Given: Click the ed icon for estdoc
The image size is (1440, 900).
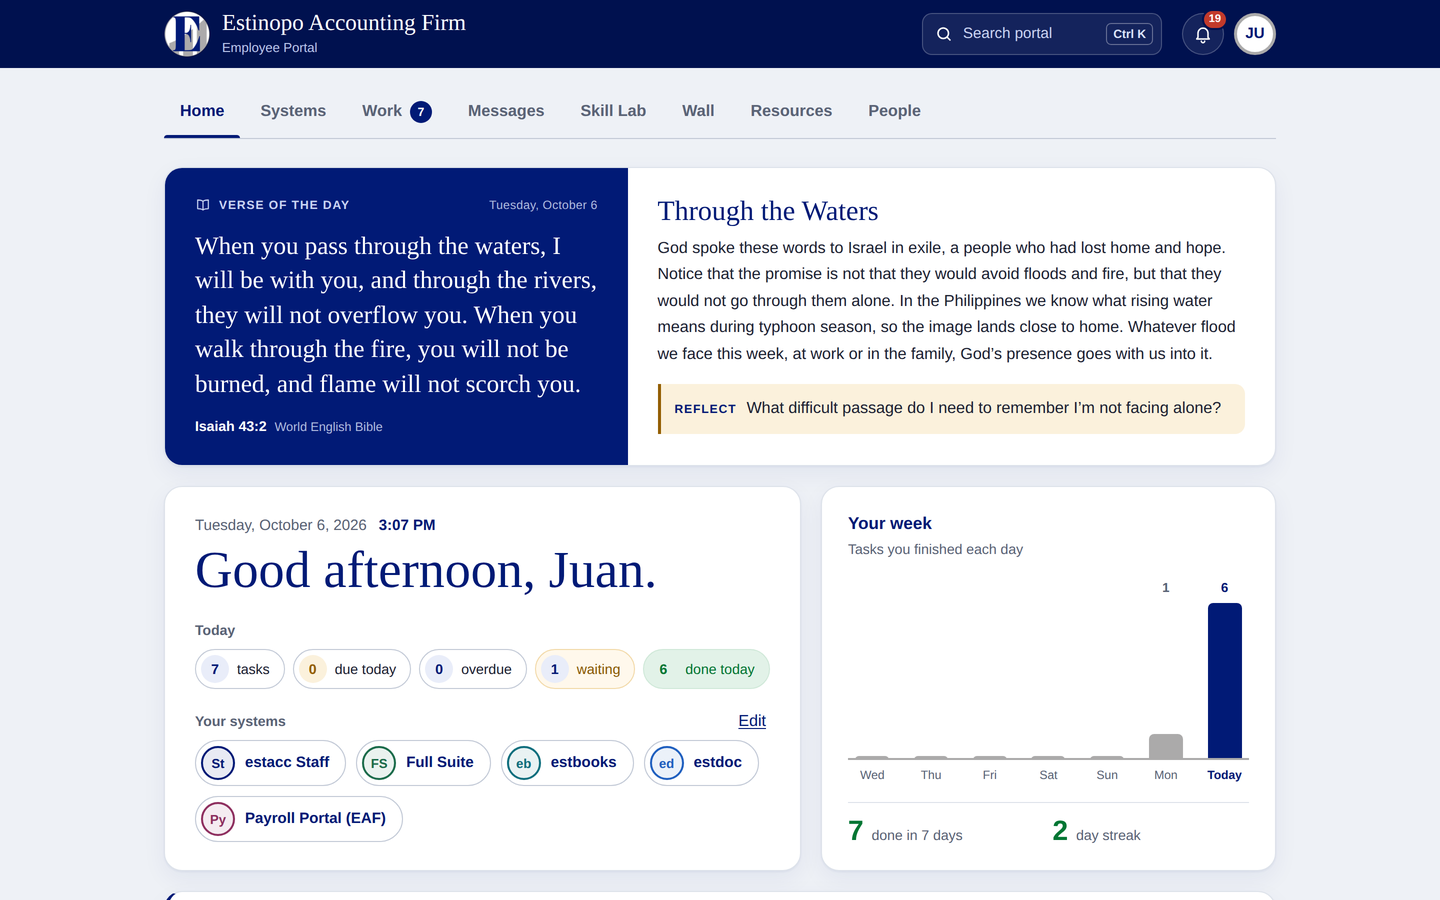Looking at the screenshot, I should click(x=667, y=763).
